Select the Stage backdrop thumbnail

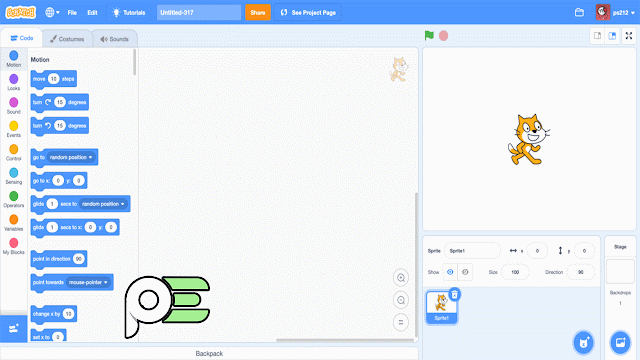pos(620,271)
